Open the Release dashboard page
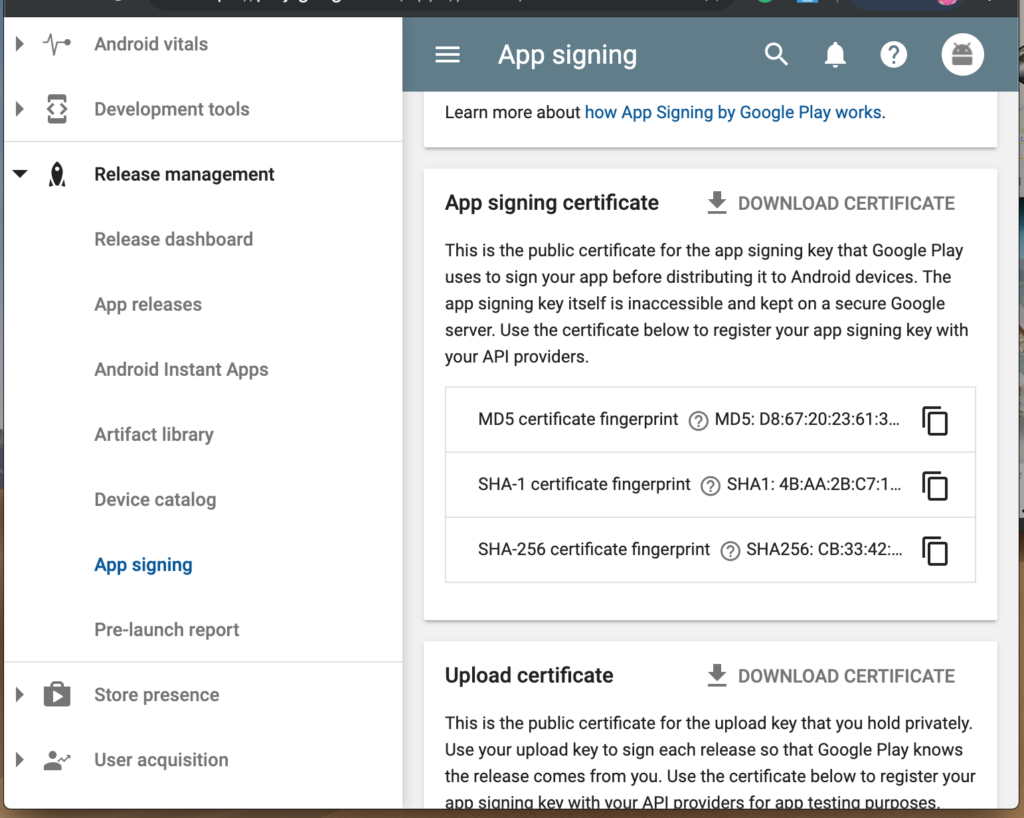1024x818 pixels. (x=173, y=239)
